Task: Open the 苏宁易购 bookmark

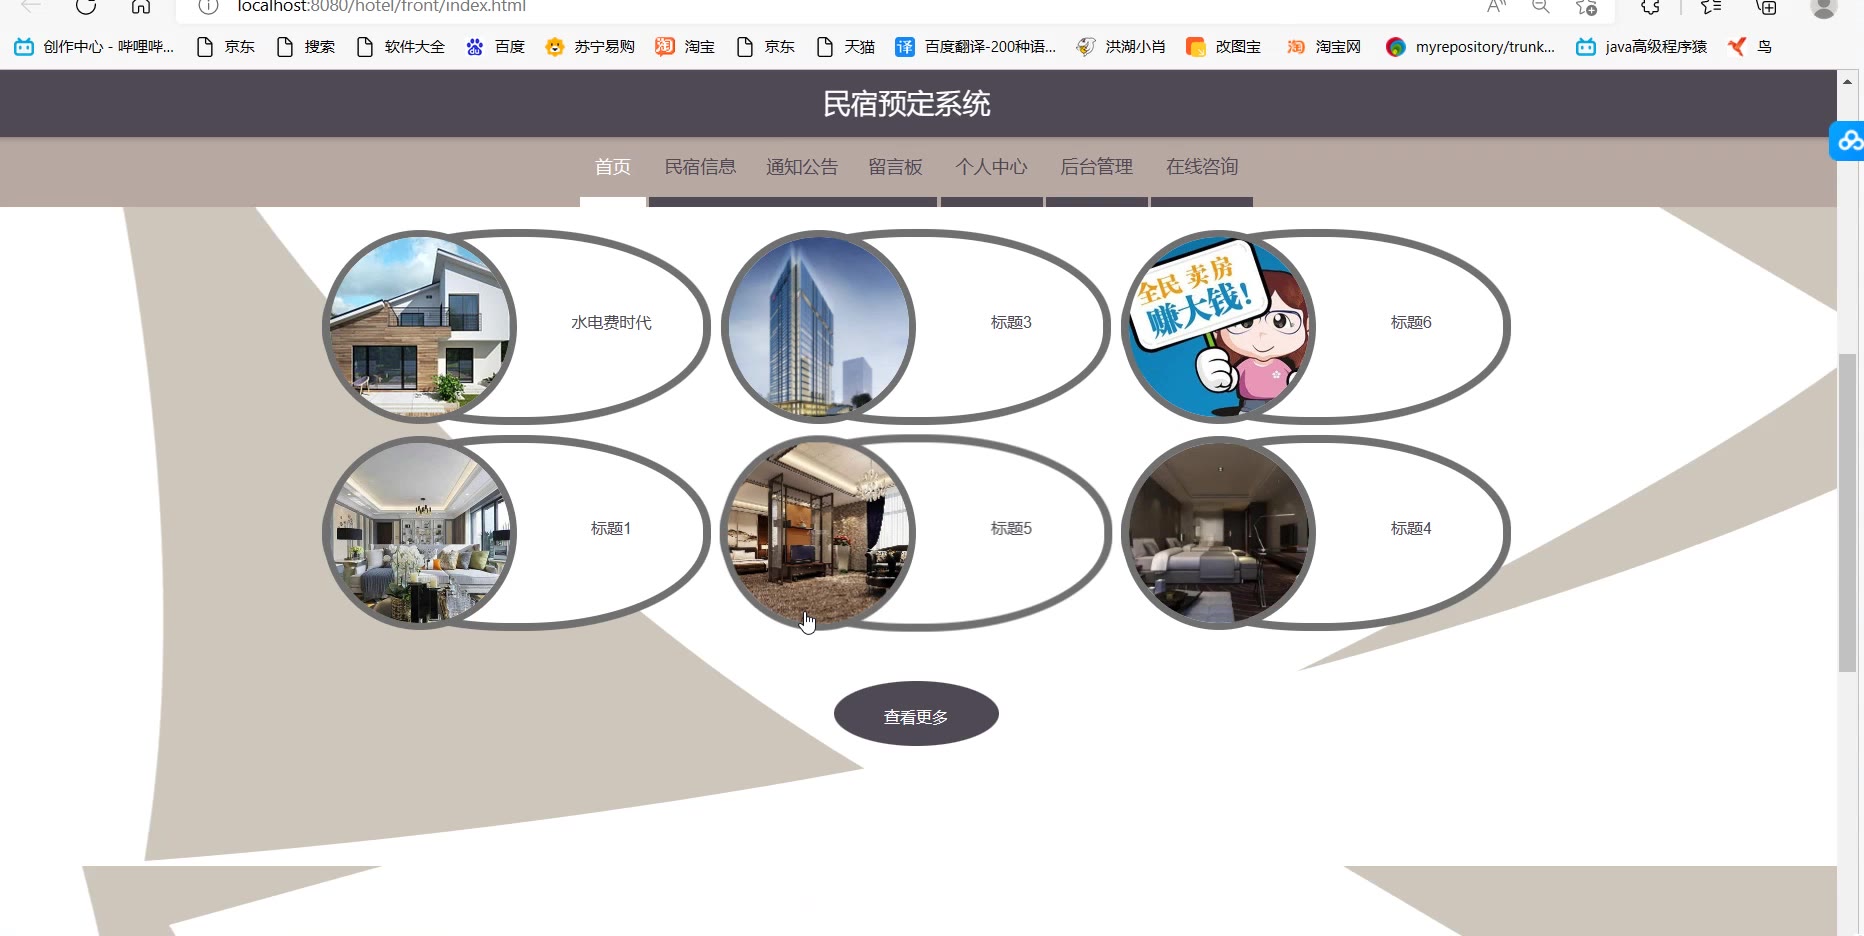Action: (x=590, y=47)
